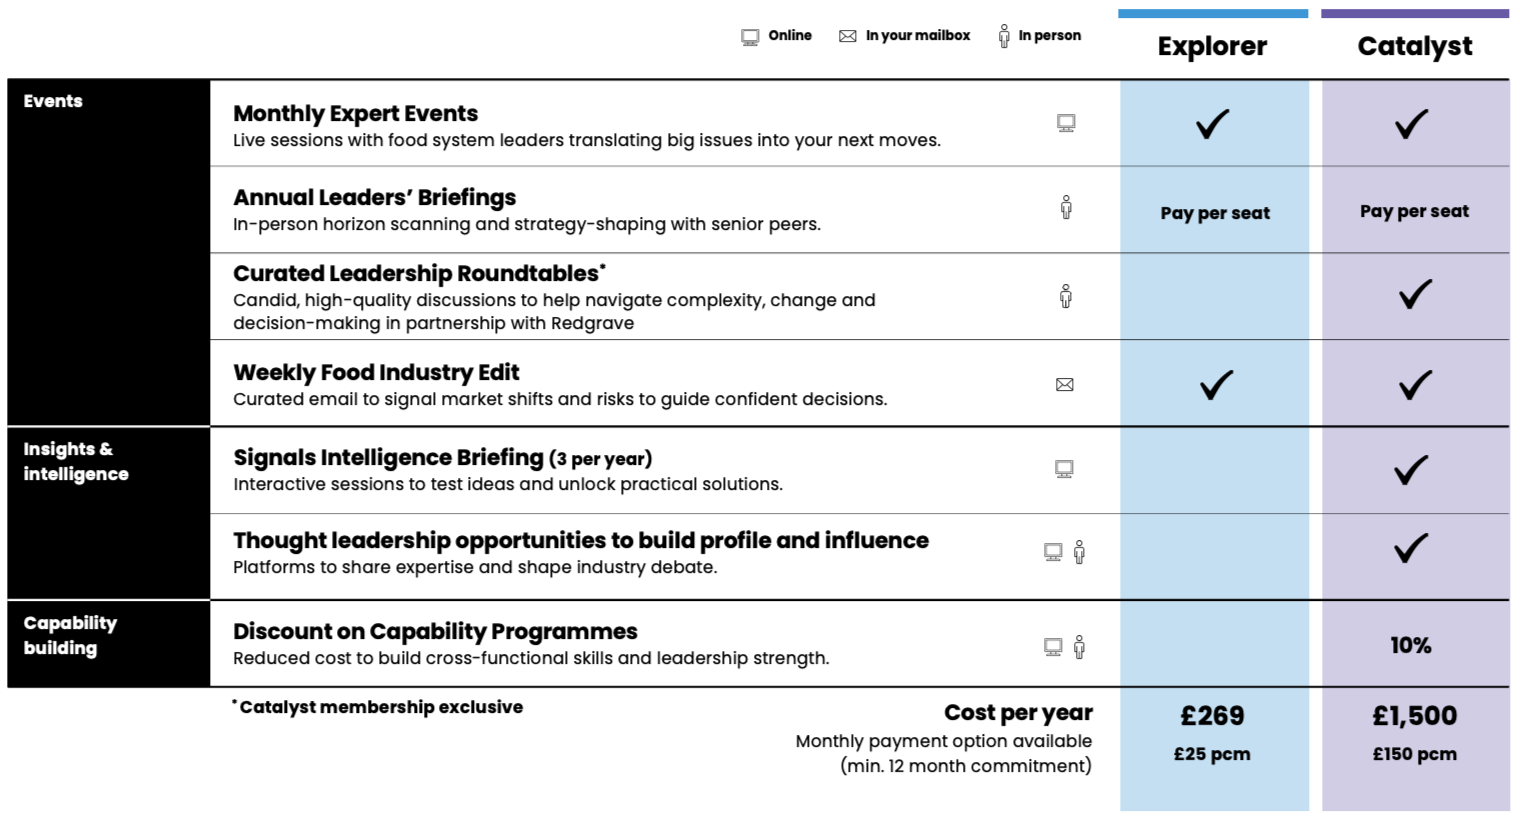The image size is (1520, 819).
Task: Click Catalyst checkmark for Thought leadership opportunities
Action: pyautogui.click(x=1411, y=548)
